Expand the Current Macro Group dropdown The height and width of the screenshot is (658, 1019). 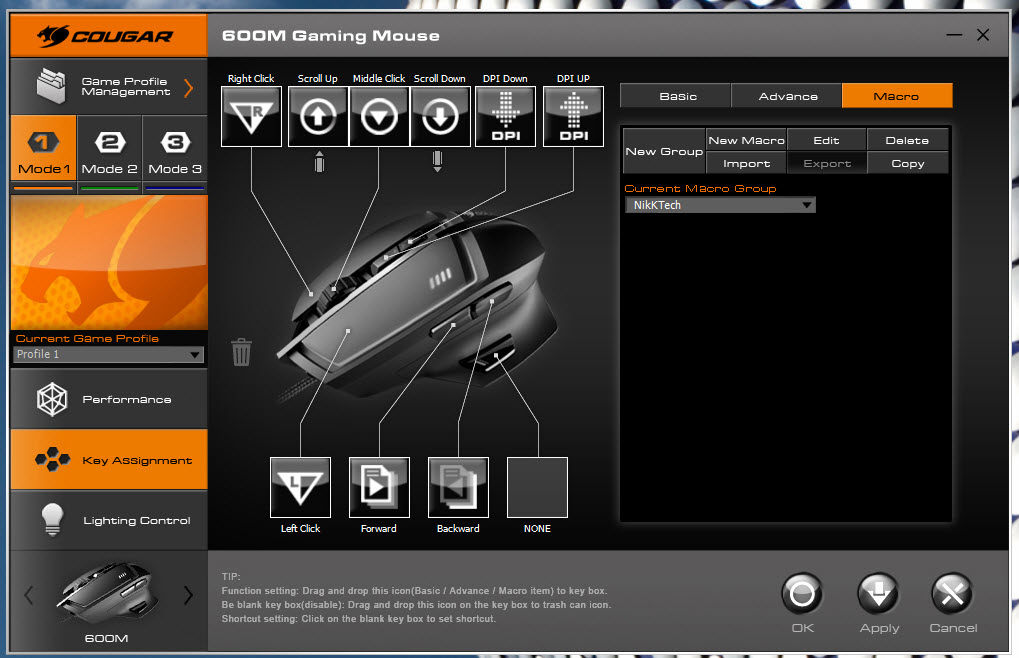720,205
